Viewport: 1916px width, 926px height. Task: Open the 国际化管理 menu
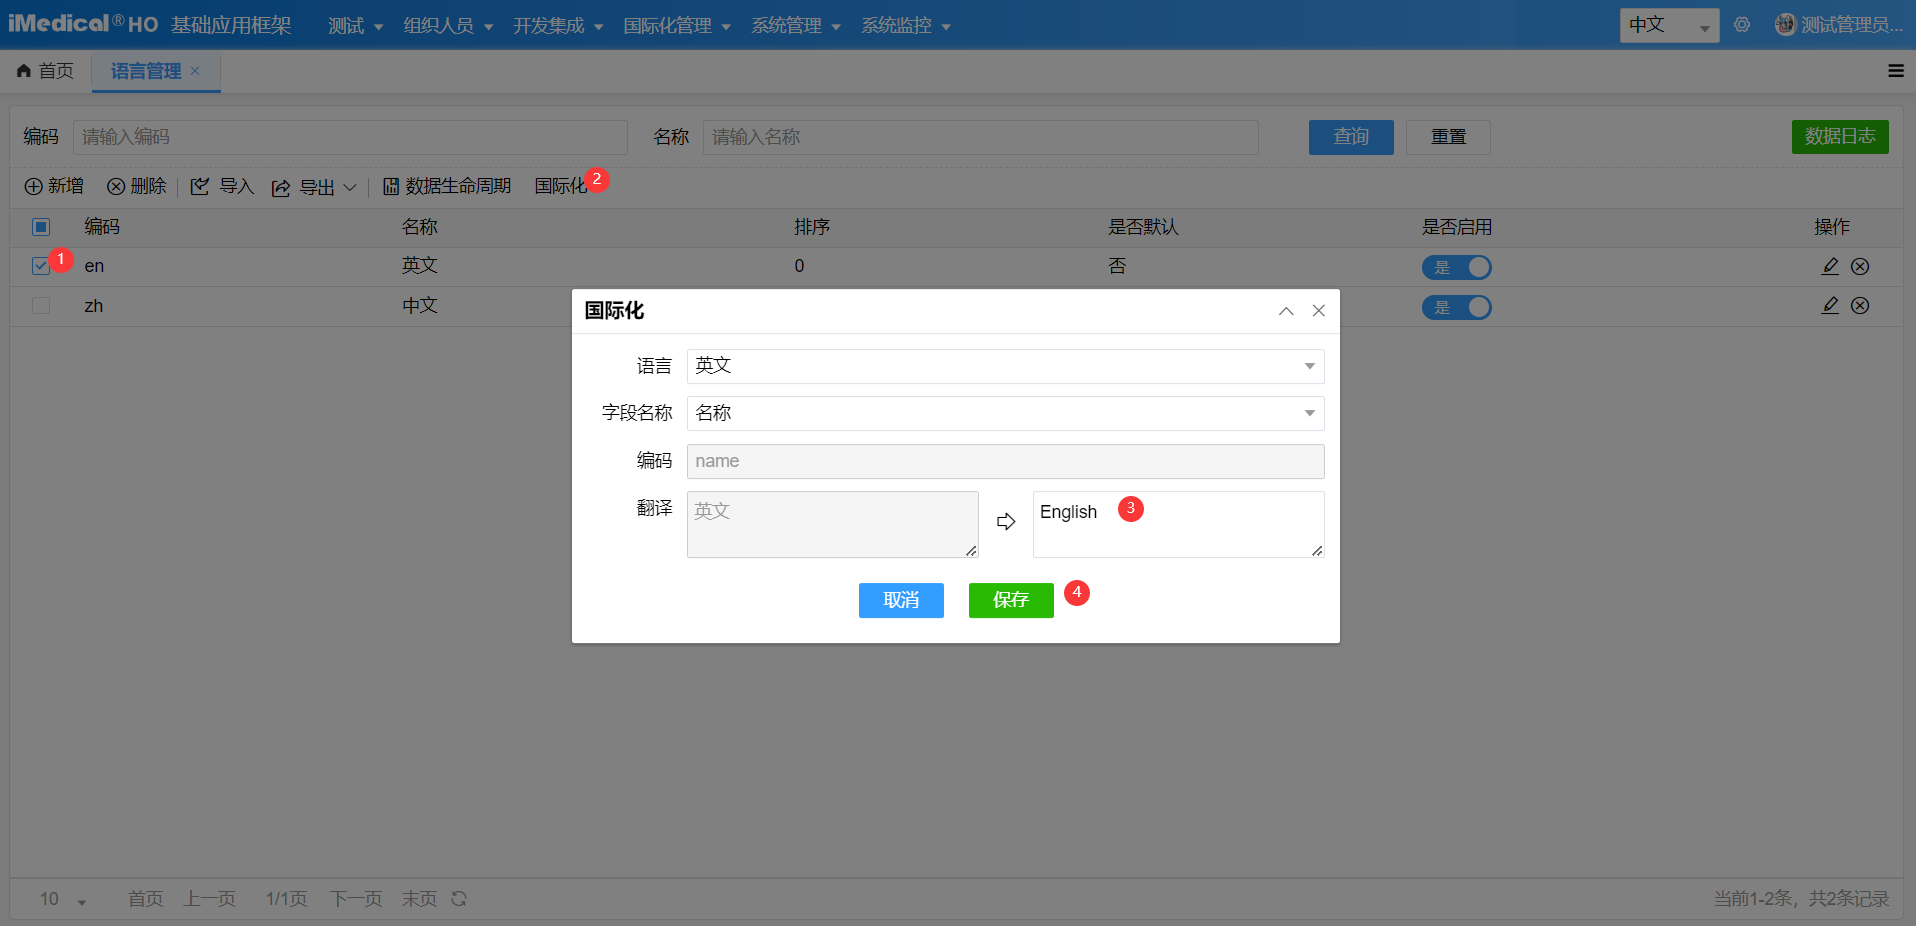click(676, 26)
